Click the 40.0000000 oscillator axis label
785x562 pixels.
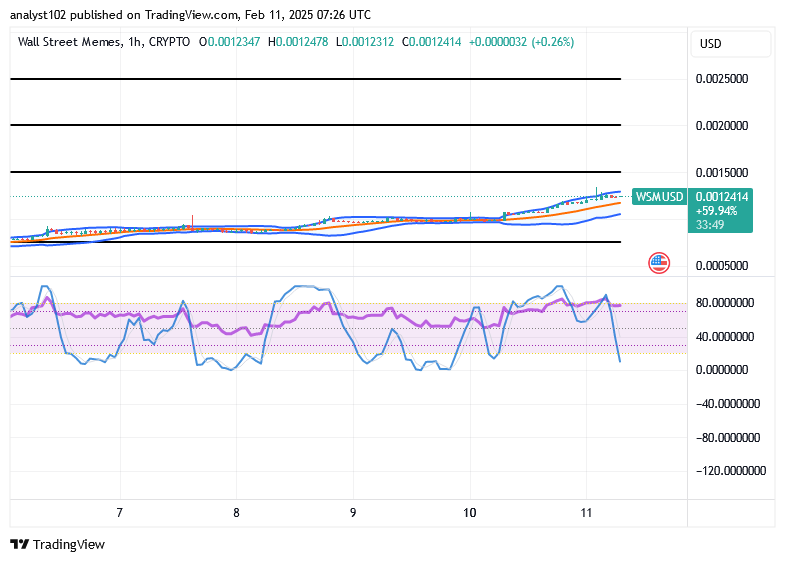point(725,337)
